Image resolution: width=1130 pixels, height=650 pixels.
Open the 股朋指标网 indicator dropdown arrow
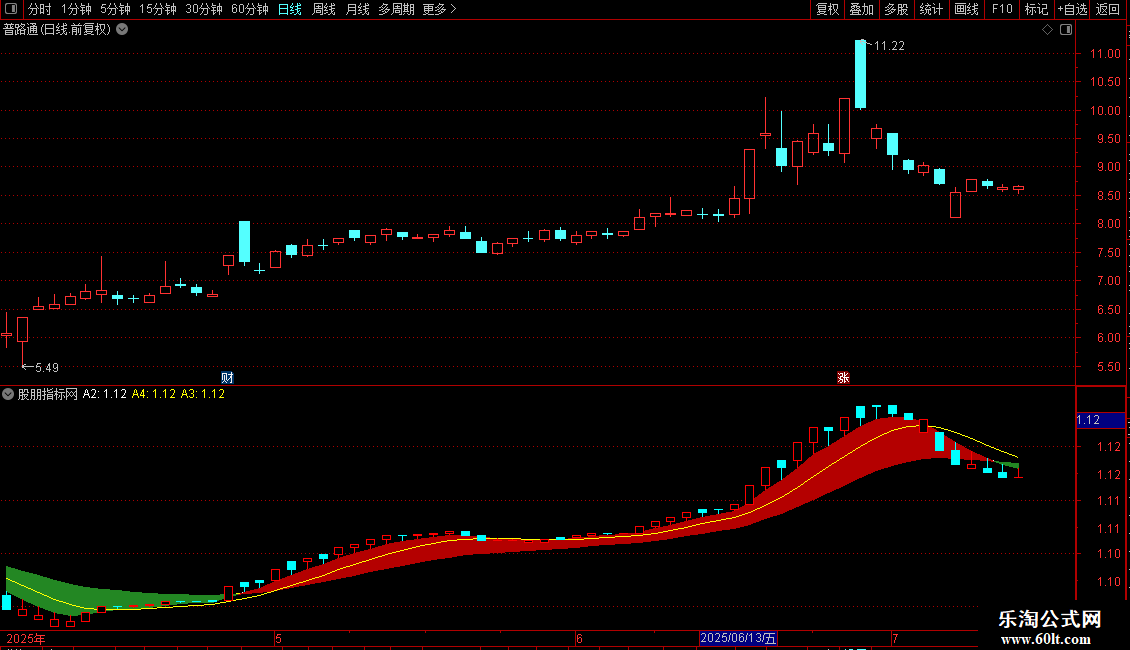click(x=8, y=394)
